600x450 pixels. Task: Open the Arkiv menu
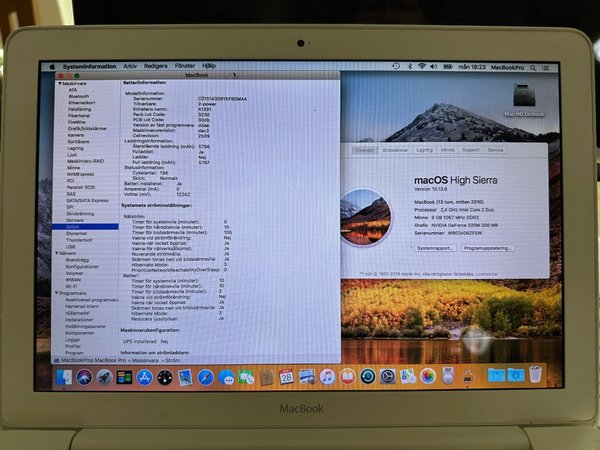[128, 66]
